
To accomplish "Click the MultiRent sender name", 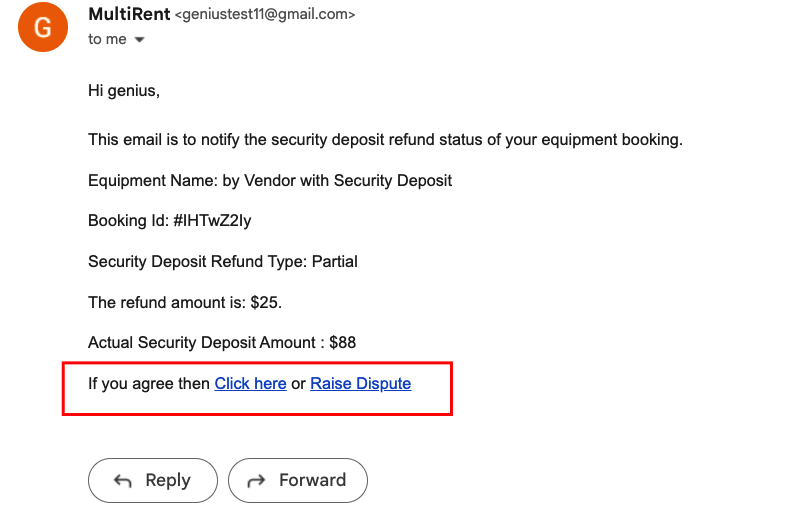I will point(129,15).
